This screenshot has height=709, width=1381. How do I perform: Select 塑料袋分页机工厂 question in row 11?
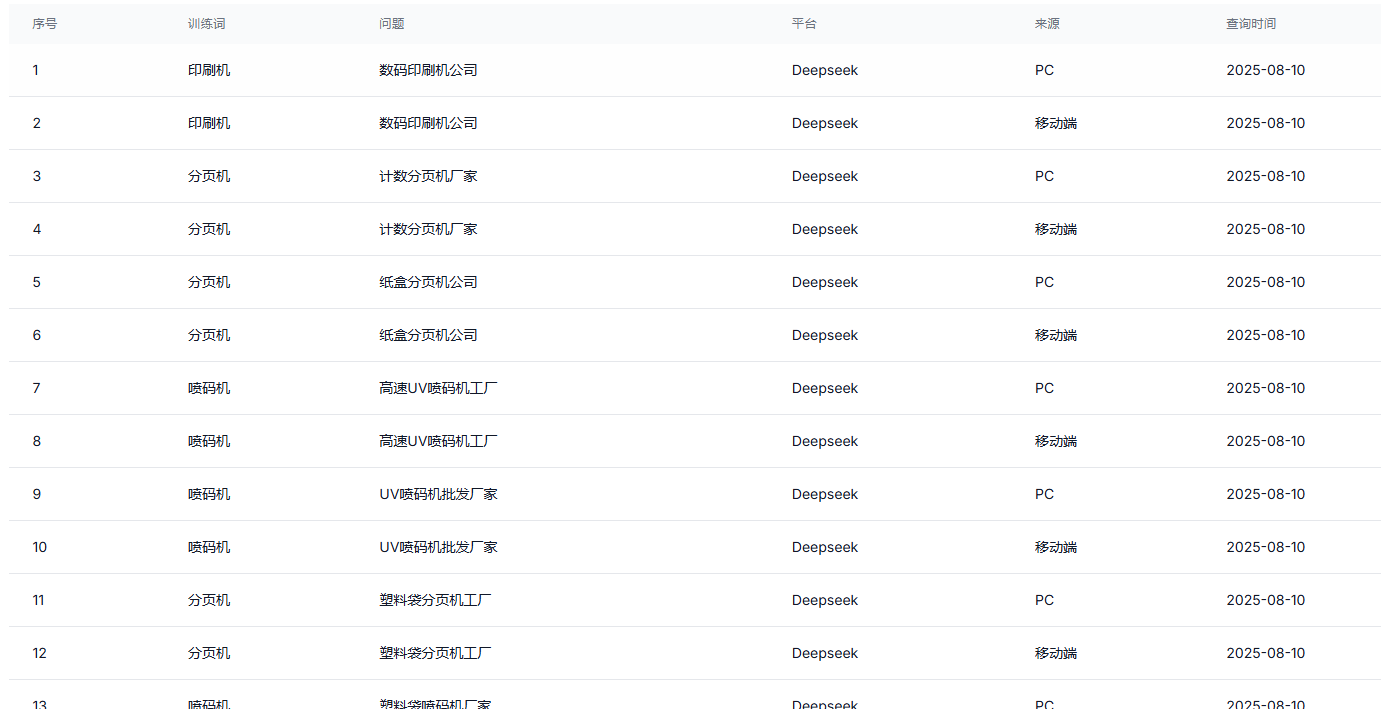click(x=435, y=600)
